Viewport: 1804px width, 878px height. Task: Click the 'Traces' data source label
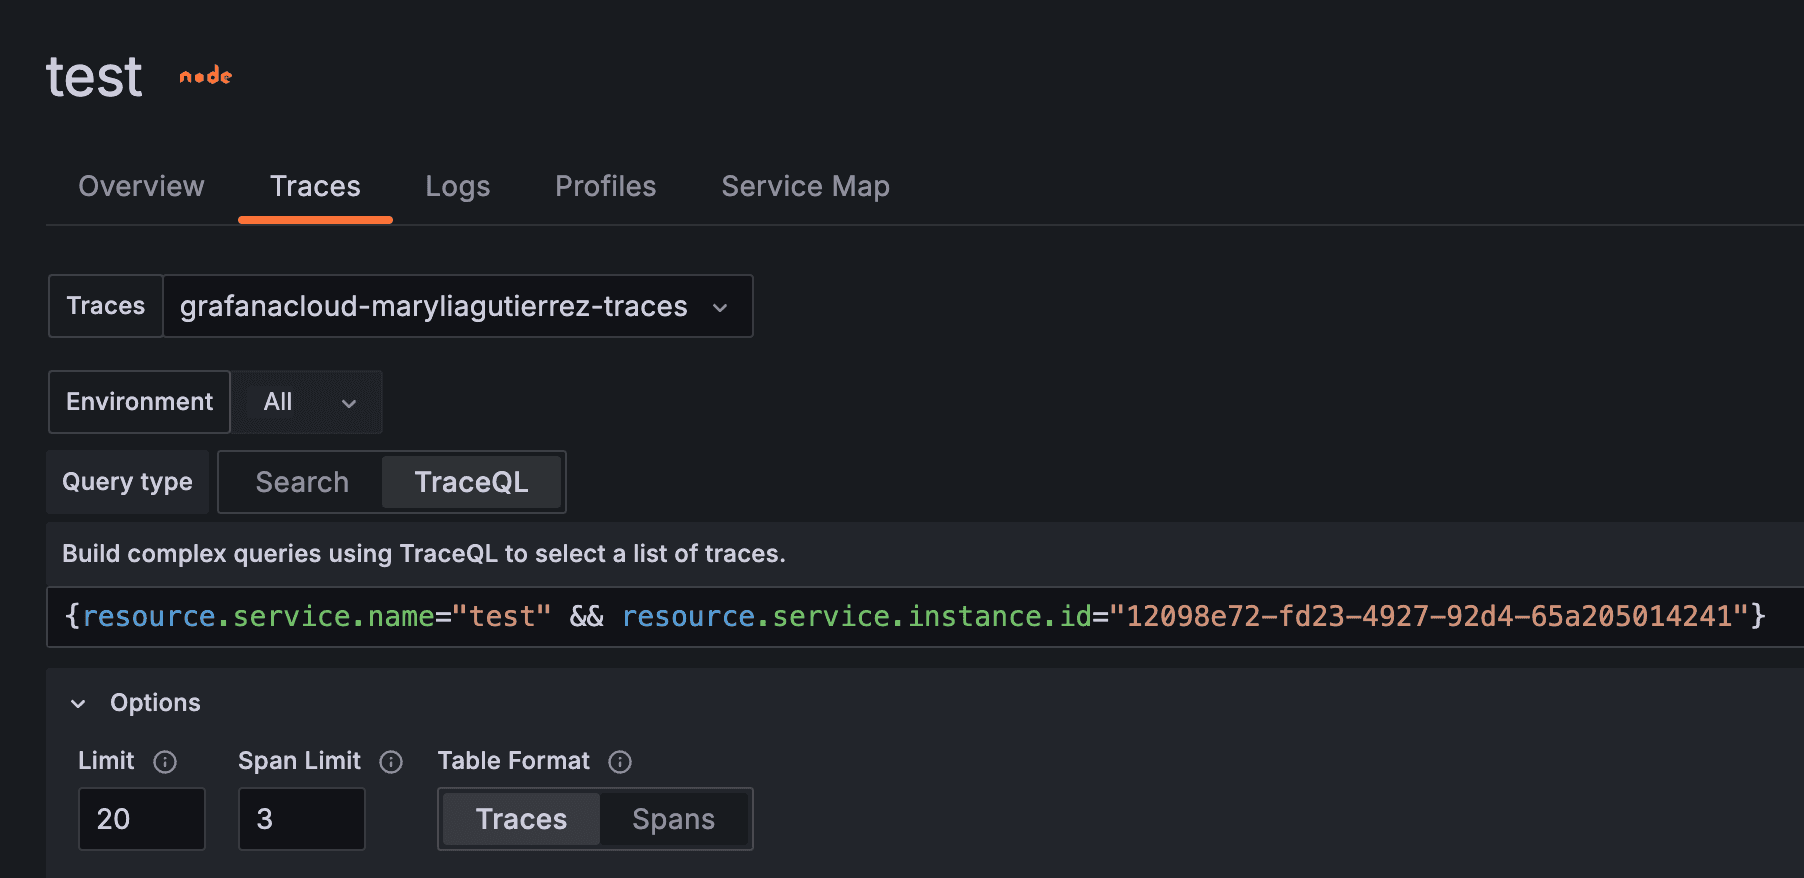(x=105, y=306)
